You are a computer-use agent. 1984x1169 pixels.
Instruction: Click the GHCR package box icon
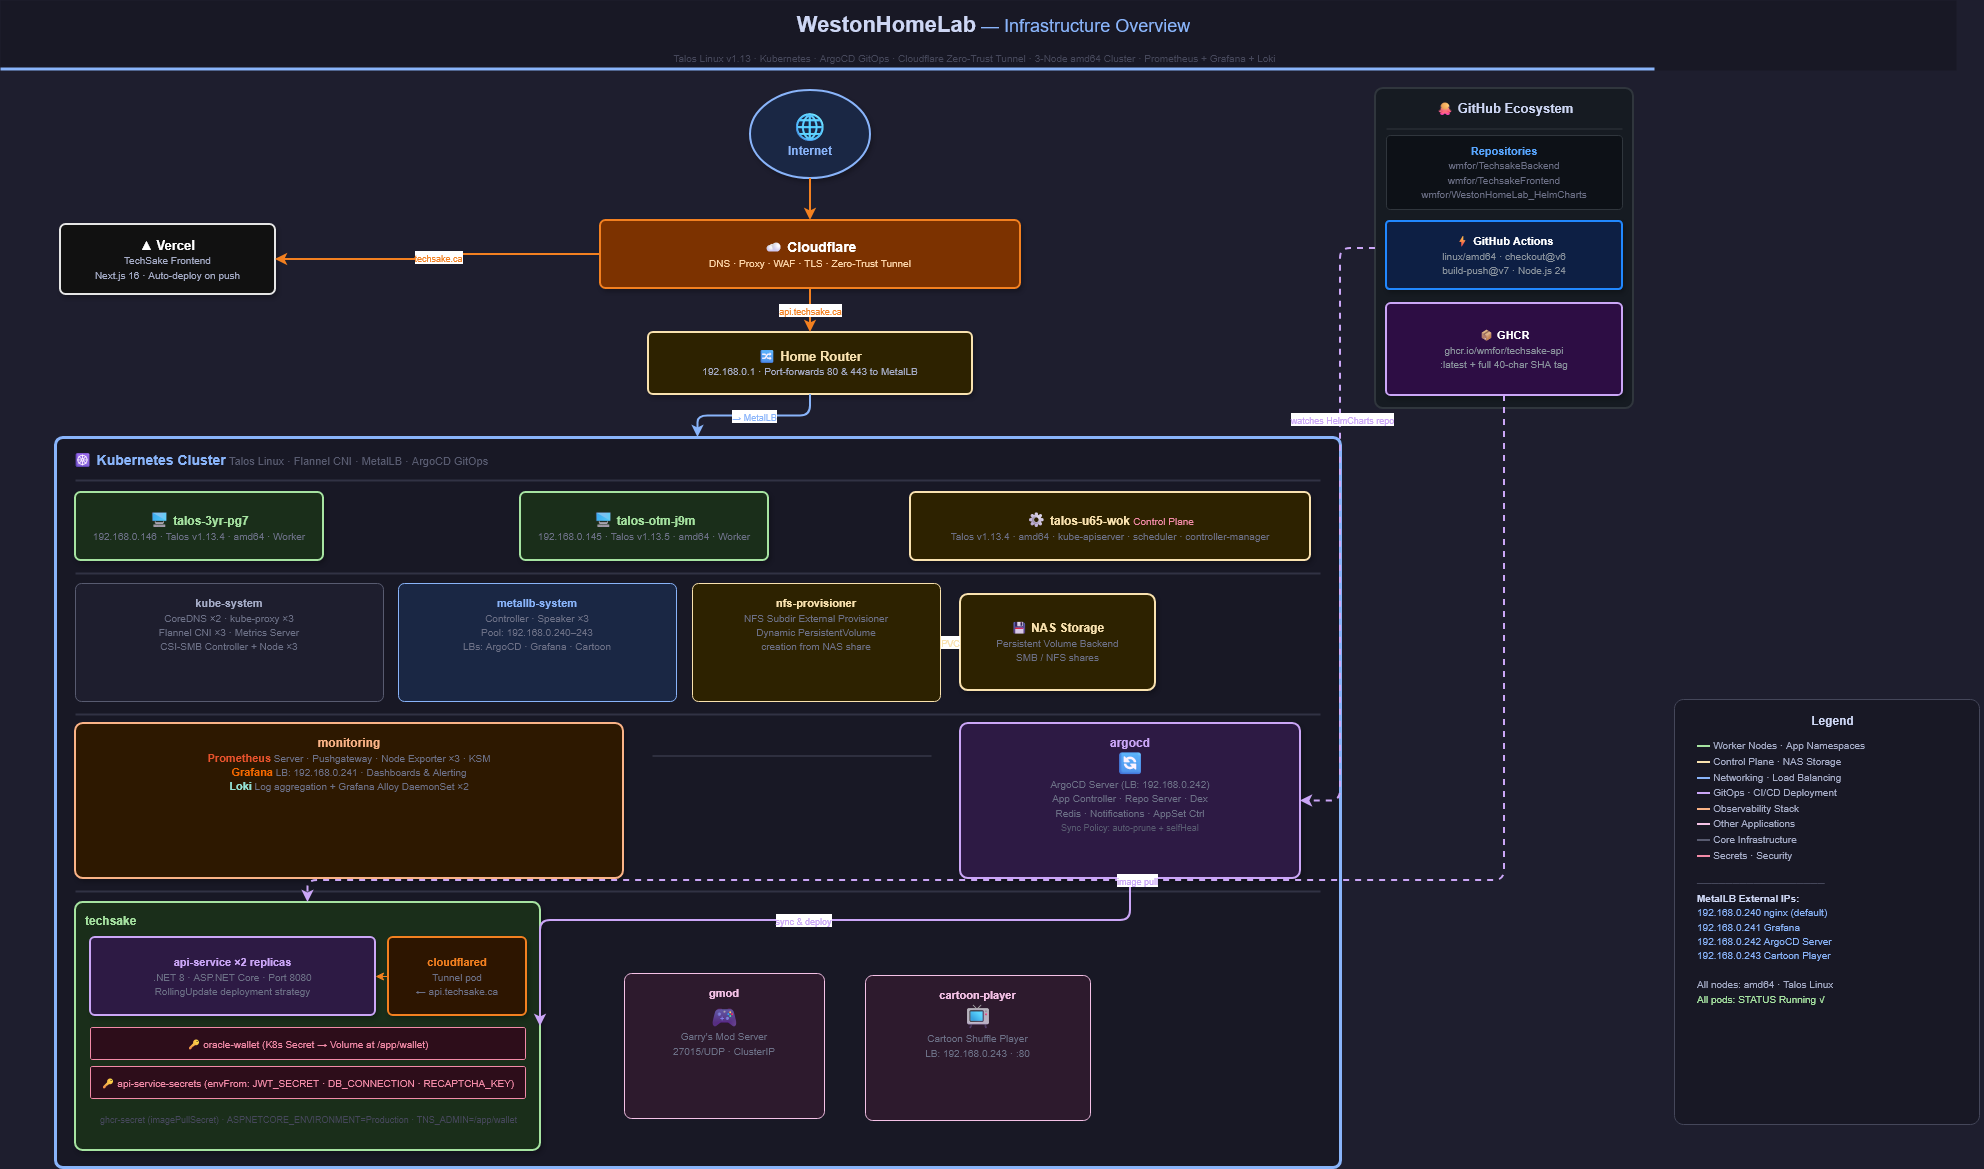pyautogui.click(x=1486, y=335)
